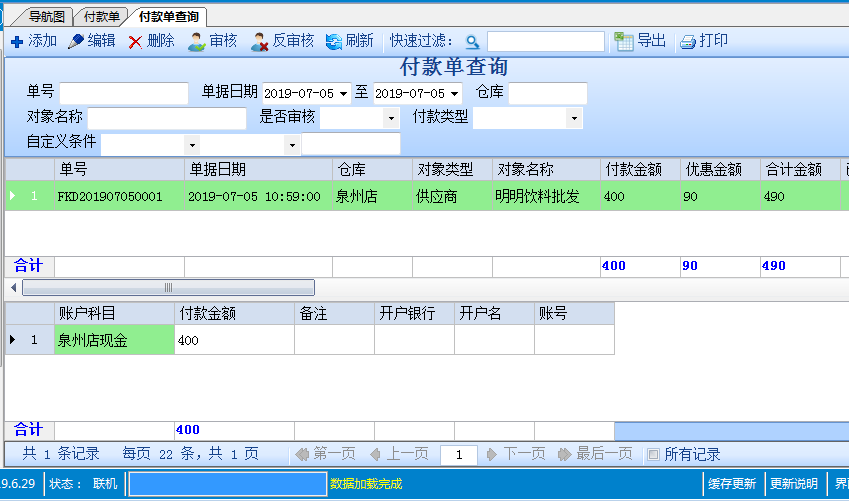Go to 上一页 previous page
849x501 pixels.
(x=399, y=454)
